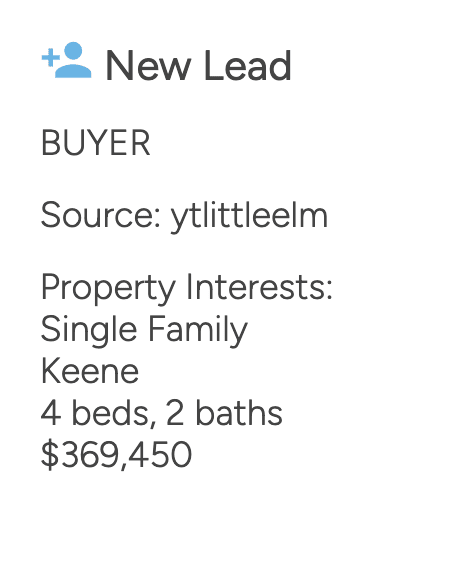Click the Source: ytlittleelm text

(184, 216)
